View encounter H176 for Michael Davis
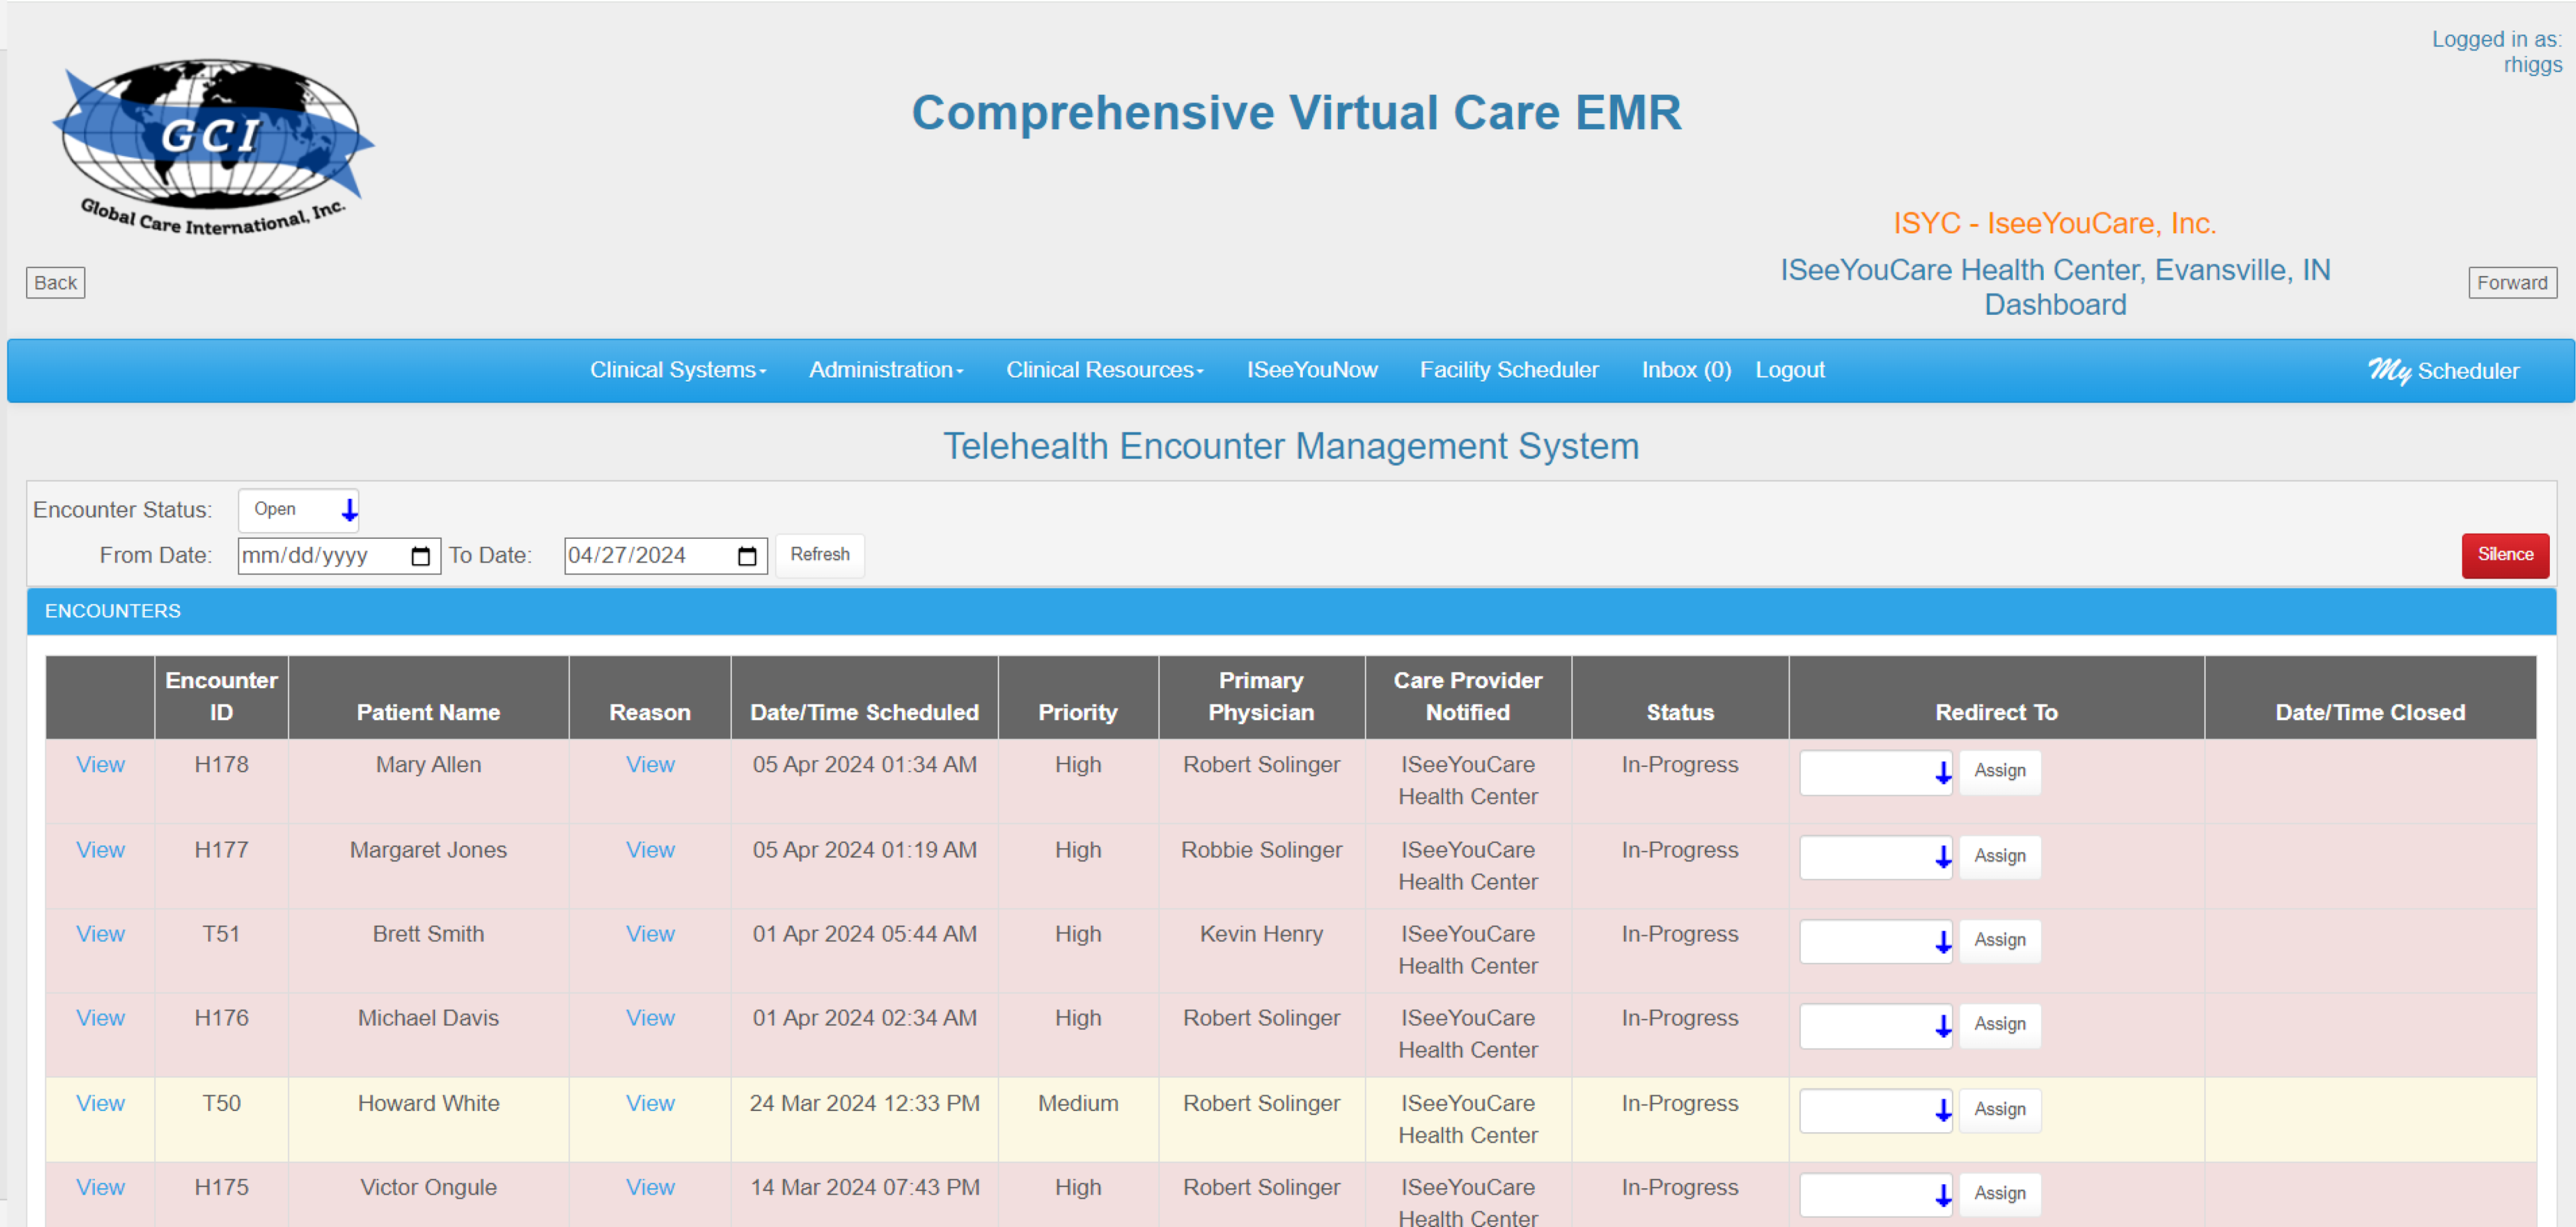Screen dimensions: 2576x1227 pyautogui.click(x=100, y=1018)
